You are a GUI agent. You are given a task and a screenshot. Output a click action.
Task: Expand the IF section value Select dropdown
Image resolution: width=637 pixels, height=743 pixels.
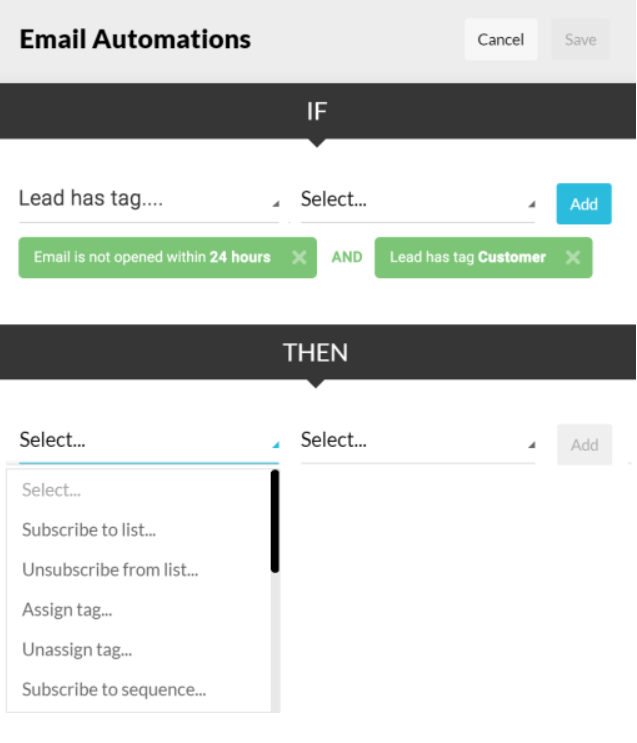[x=418, y=200]
